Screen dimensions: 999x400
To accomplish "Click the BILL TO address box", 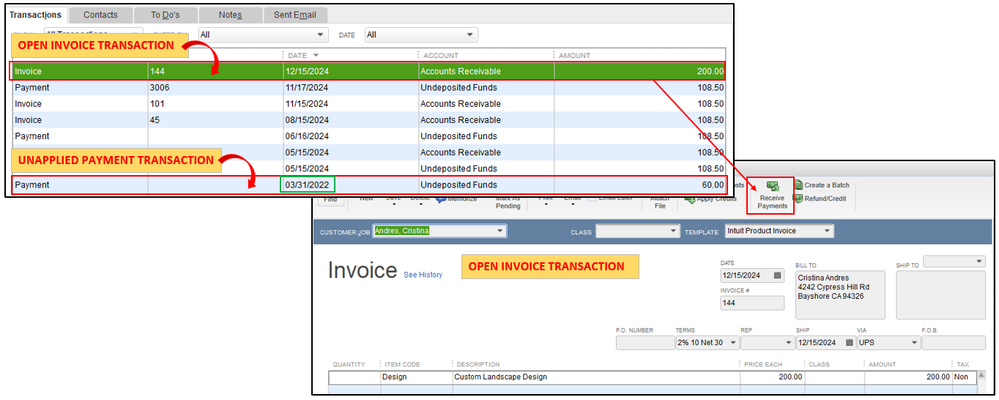I will pos(840,295).
